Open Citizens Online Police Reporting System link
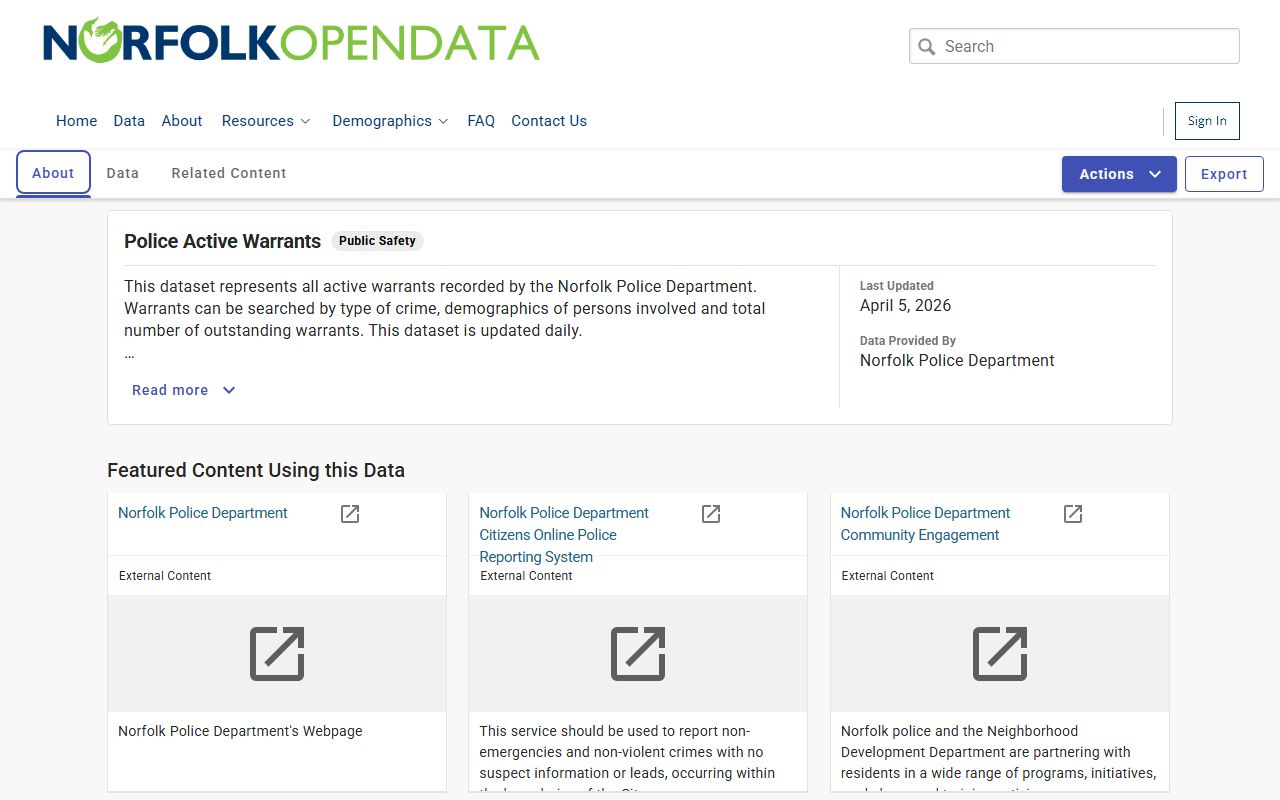1280x800 pixels. pyautogui.click(x=564, y=535)
